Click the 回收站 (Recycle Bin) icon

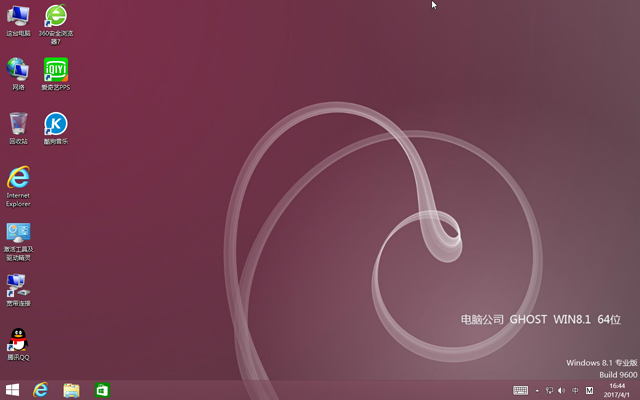click(18, 123)
